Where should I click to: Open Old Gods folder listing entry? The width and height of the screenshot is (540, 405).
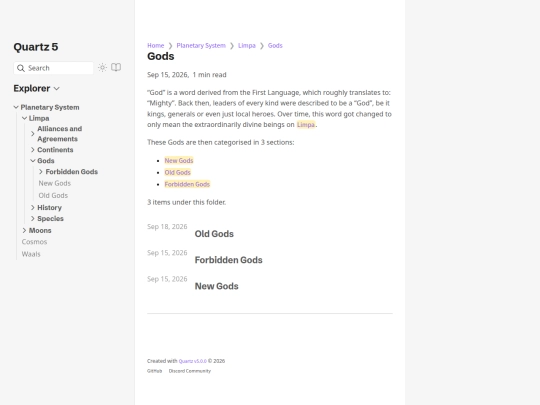click(x=214, y=234)
